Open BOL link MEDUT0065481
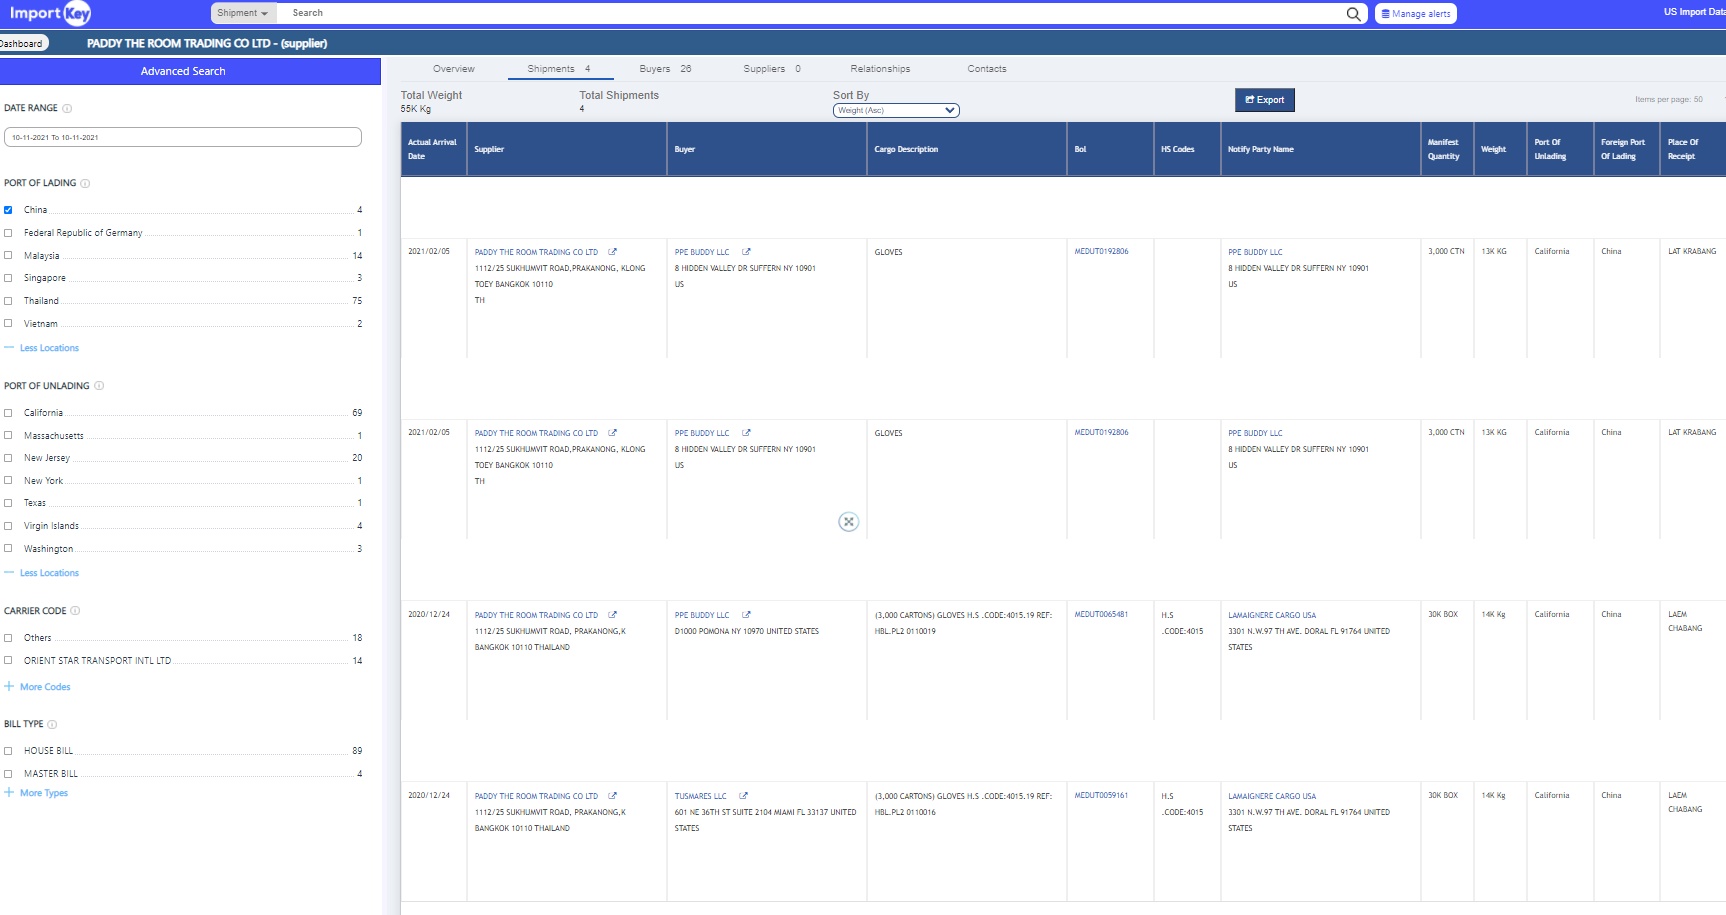 pos(1101,615)
